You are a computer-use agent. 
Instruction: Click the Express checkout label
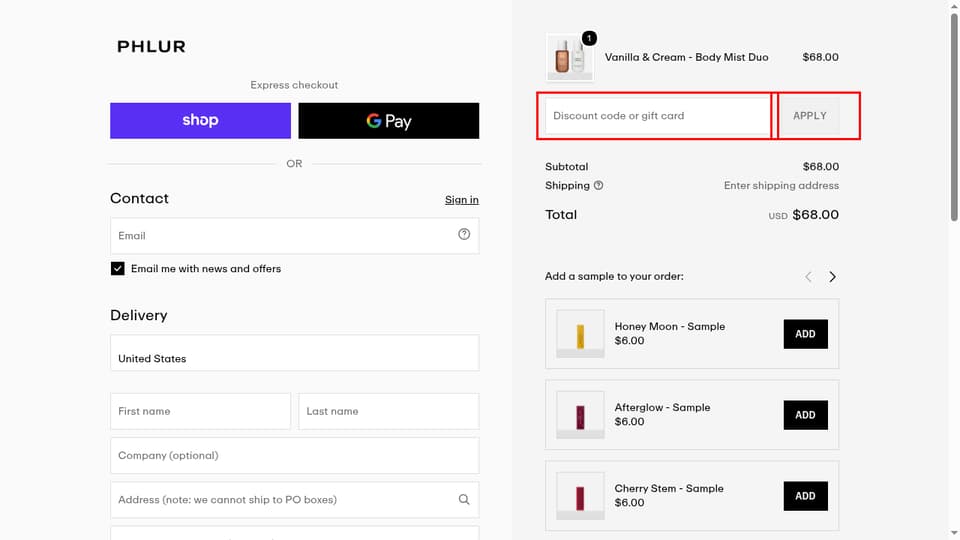pyautogui.click(x=294, y=85)
